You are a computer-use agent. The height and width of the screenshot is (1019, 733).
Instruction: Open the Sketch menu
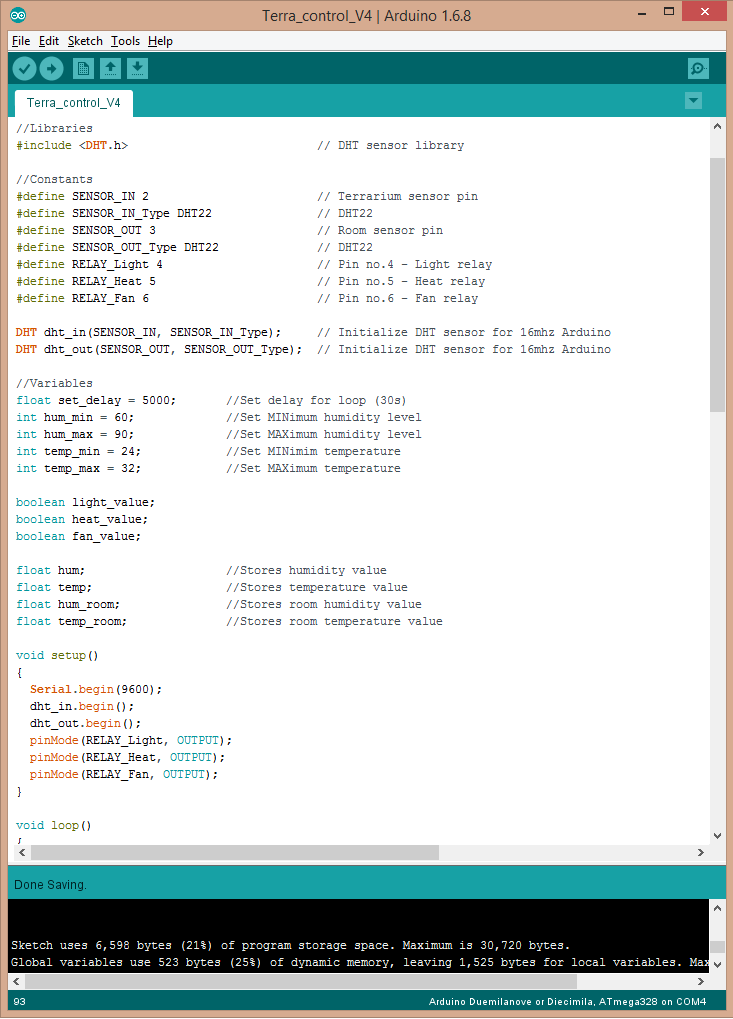[x=85, y=41]
